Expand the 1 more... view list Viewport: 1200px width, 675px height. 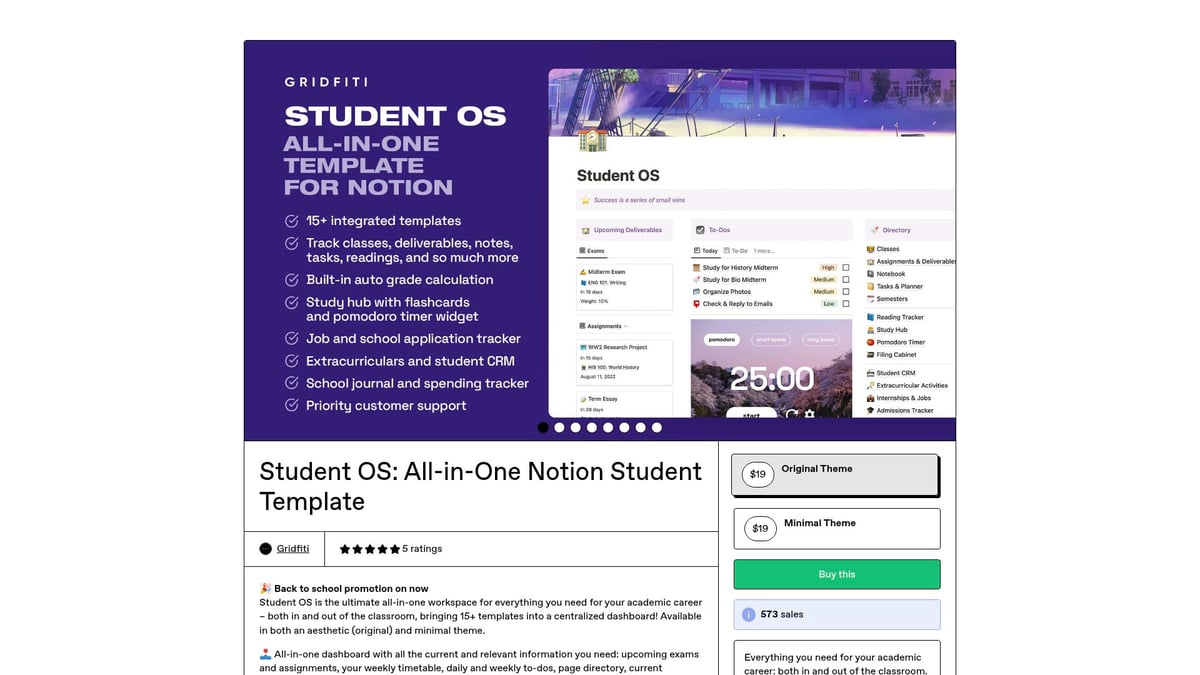pyautogui.click(x=764, y=251)
